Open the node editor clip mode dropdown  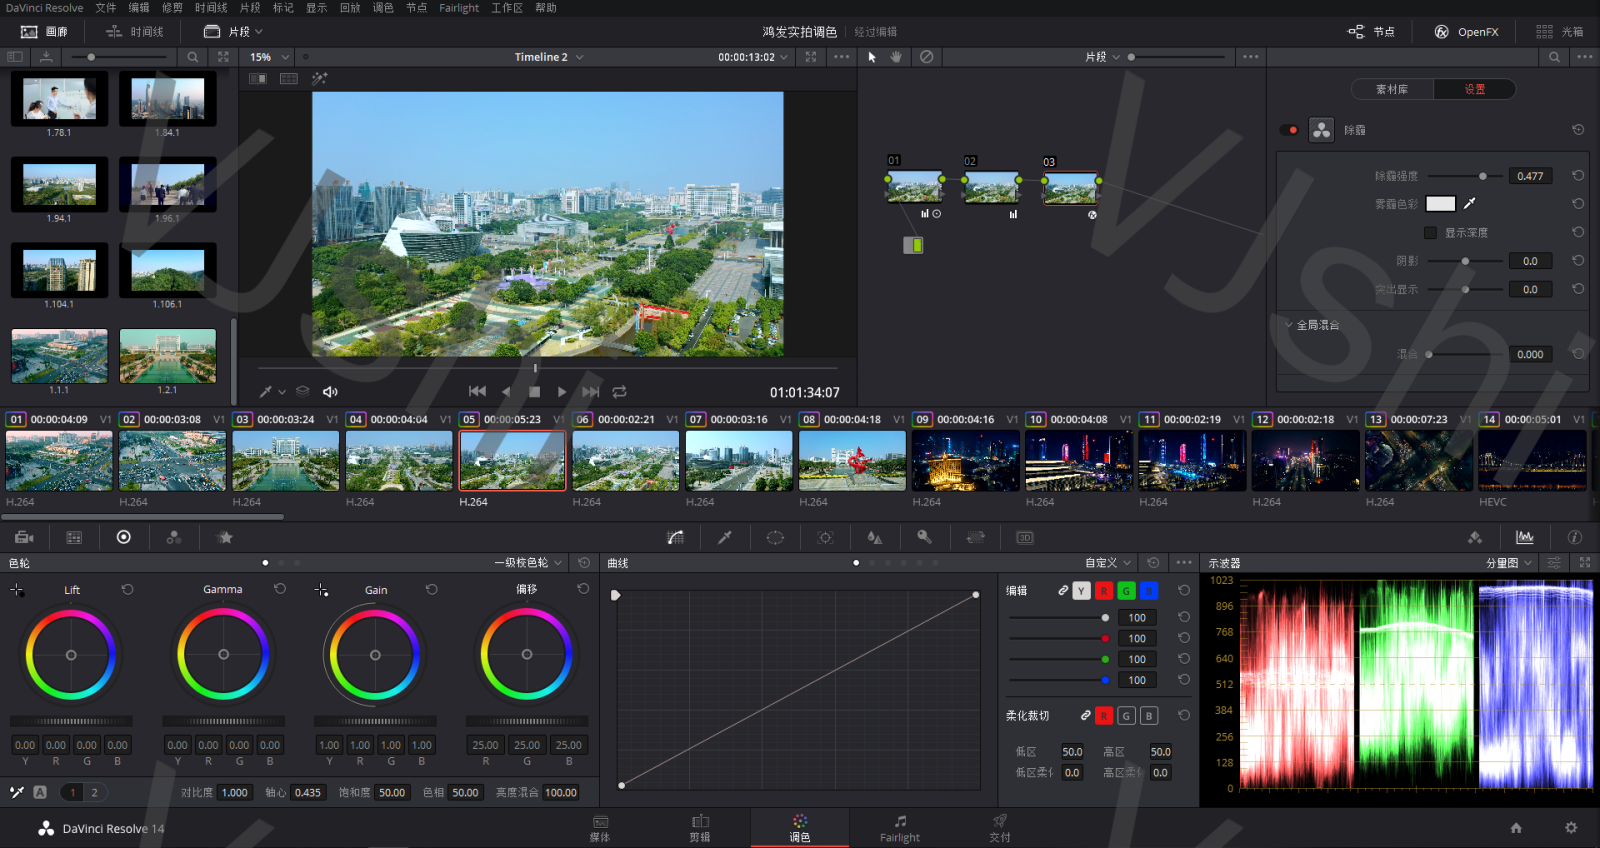1102,57
